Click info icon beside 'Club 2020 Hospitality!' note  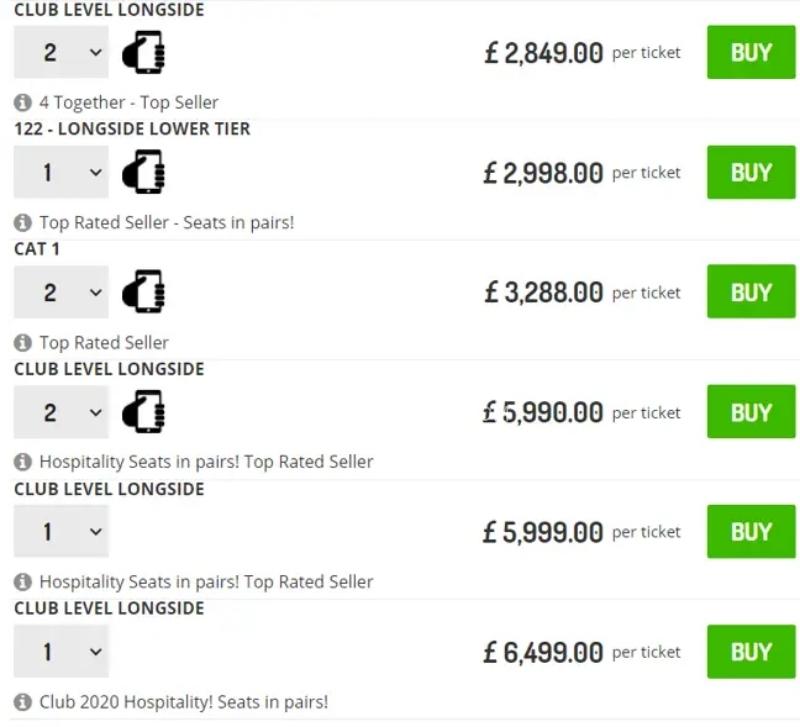click(23, 702)
